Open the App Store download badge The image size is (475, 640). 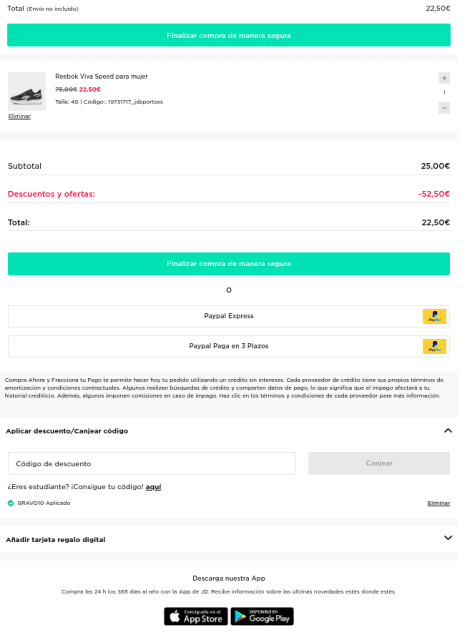196,616
